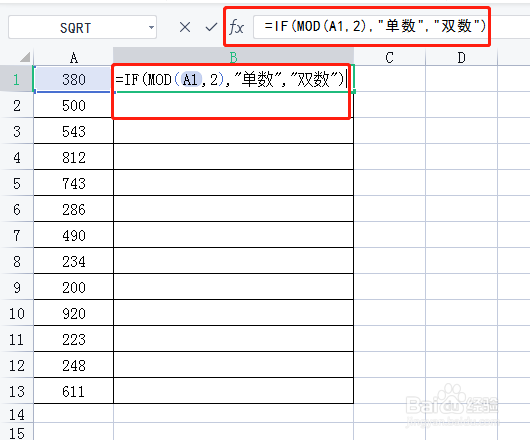The width and height of the screenshot is (530, 440).
Task: Select row 11 header
Action: pos(17,339)
